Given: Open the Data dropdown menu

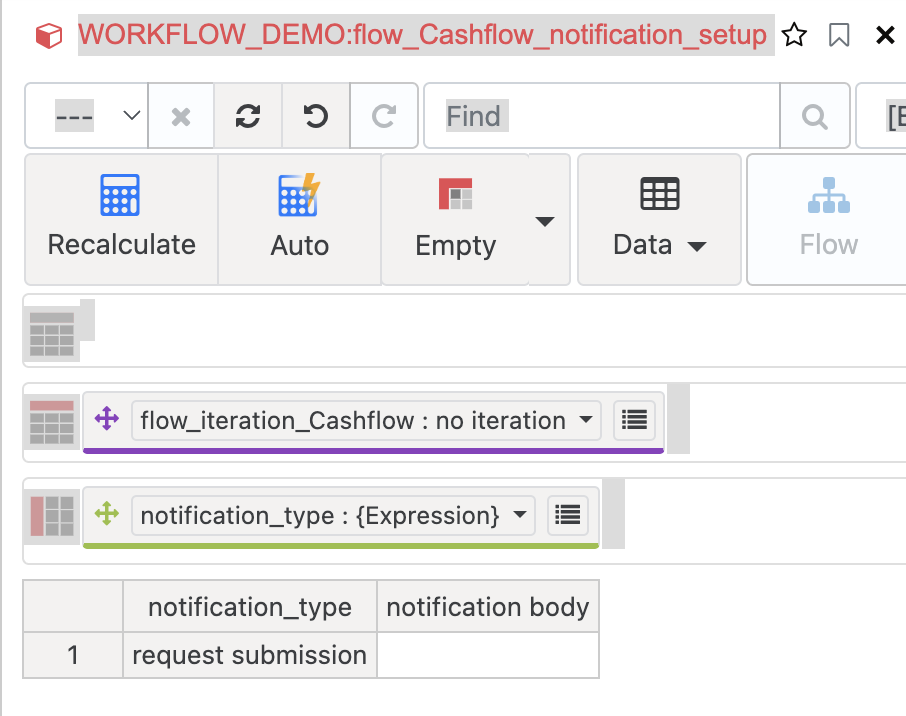Looking at the screenshot, I should (x=659, y=219).
